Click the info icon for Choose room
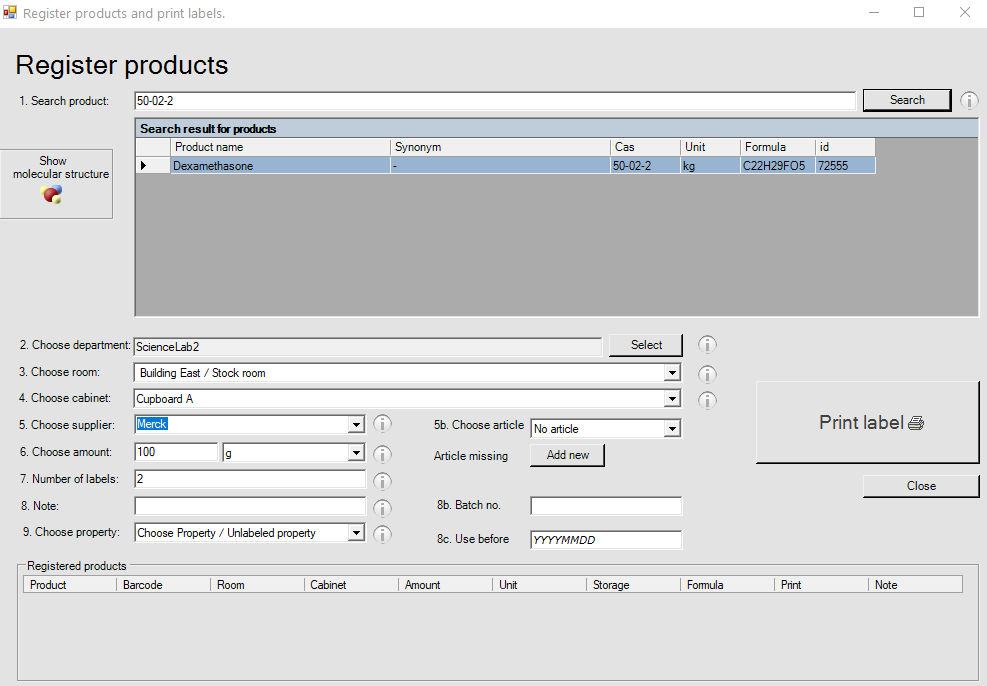The image size is (987, 686). (707, 374)
